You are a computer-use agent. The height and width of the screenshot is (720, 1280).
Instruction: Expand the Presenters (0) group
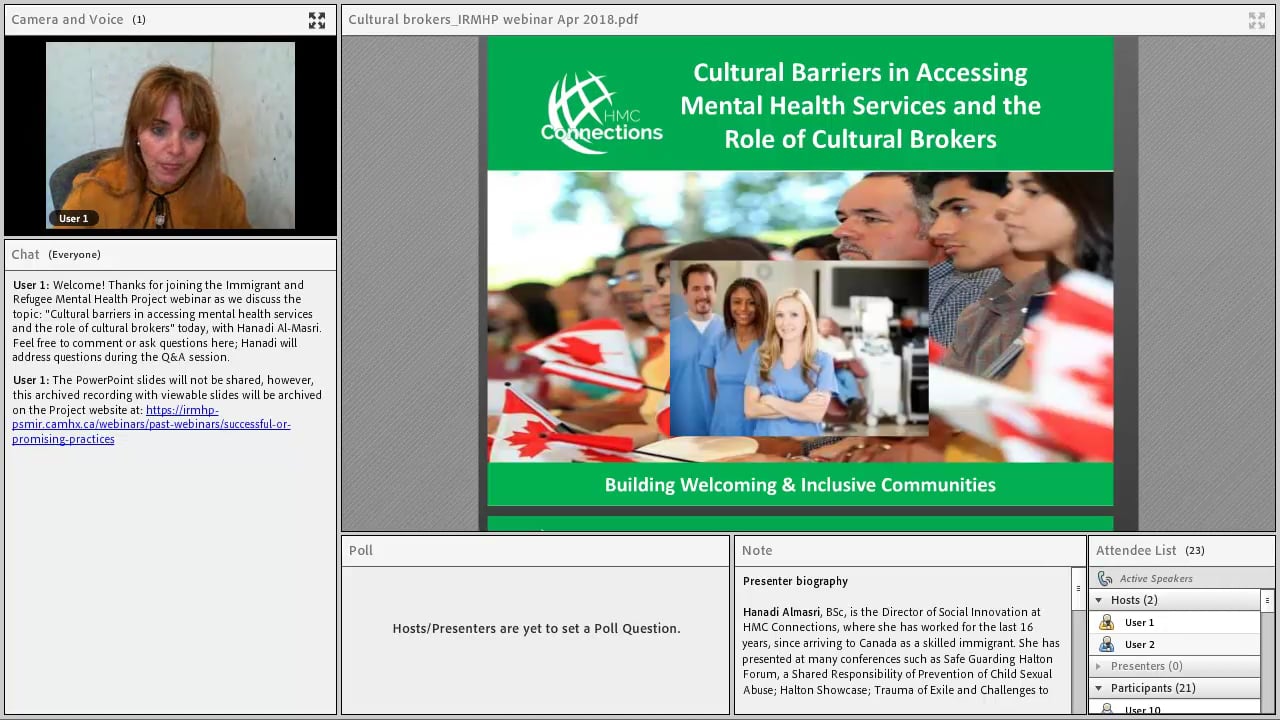click(1099, 666)
